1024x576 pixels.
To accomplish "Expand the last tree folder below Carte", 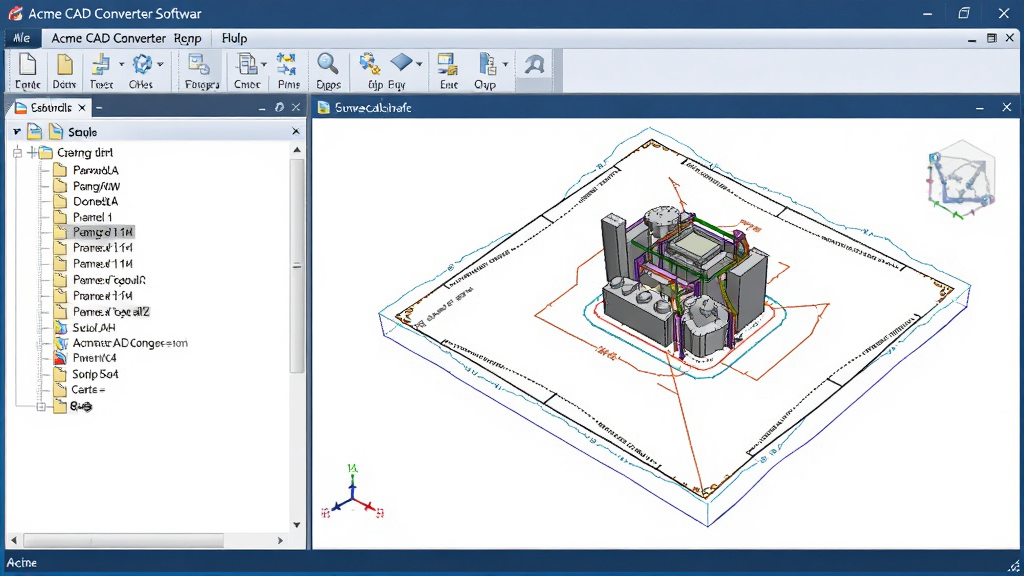I will (41, 406).
